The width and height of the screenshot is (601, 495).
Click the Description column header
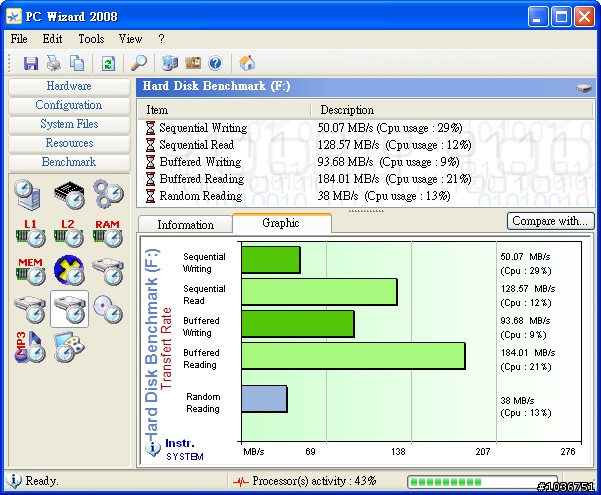pos(452,110)
